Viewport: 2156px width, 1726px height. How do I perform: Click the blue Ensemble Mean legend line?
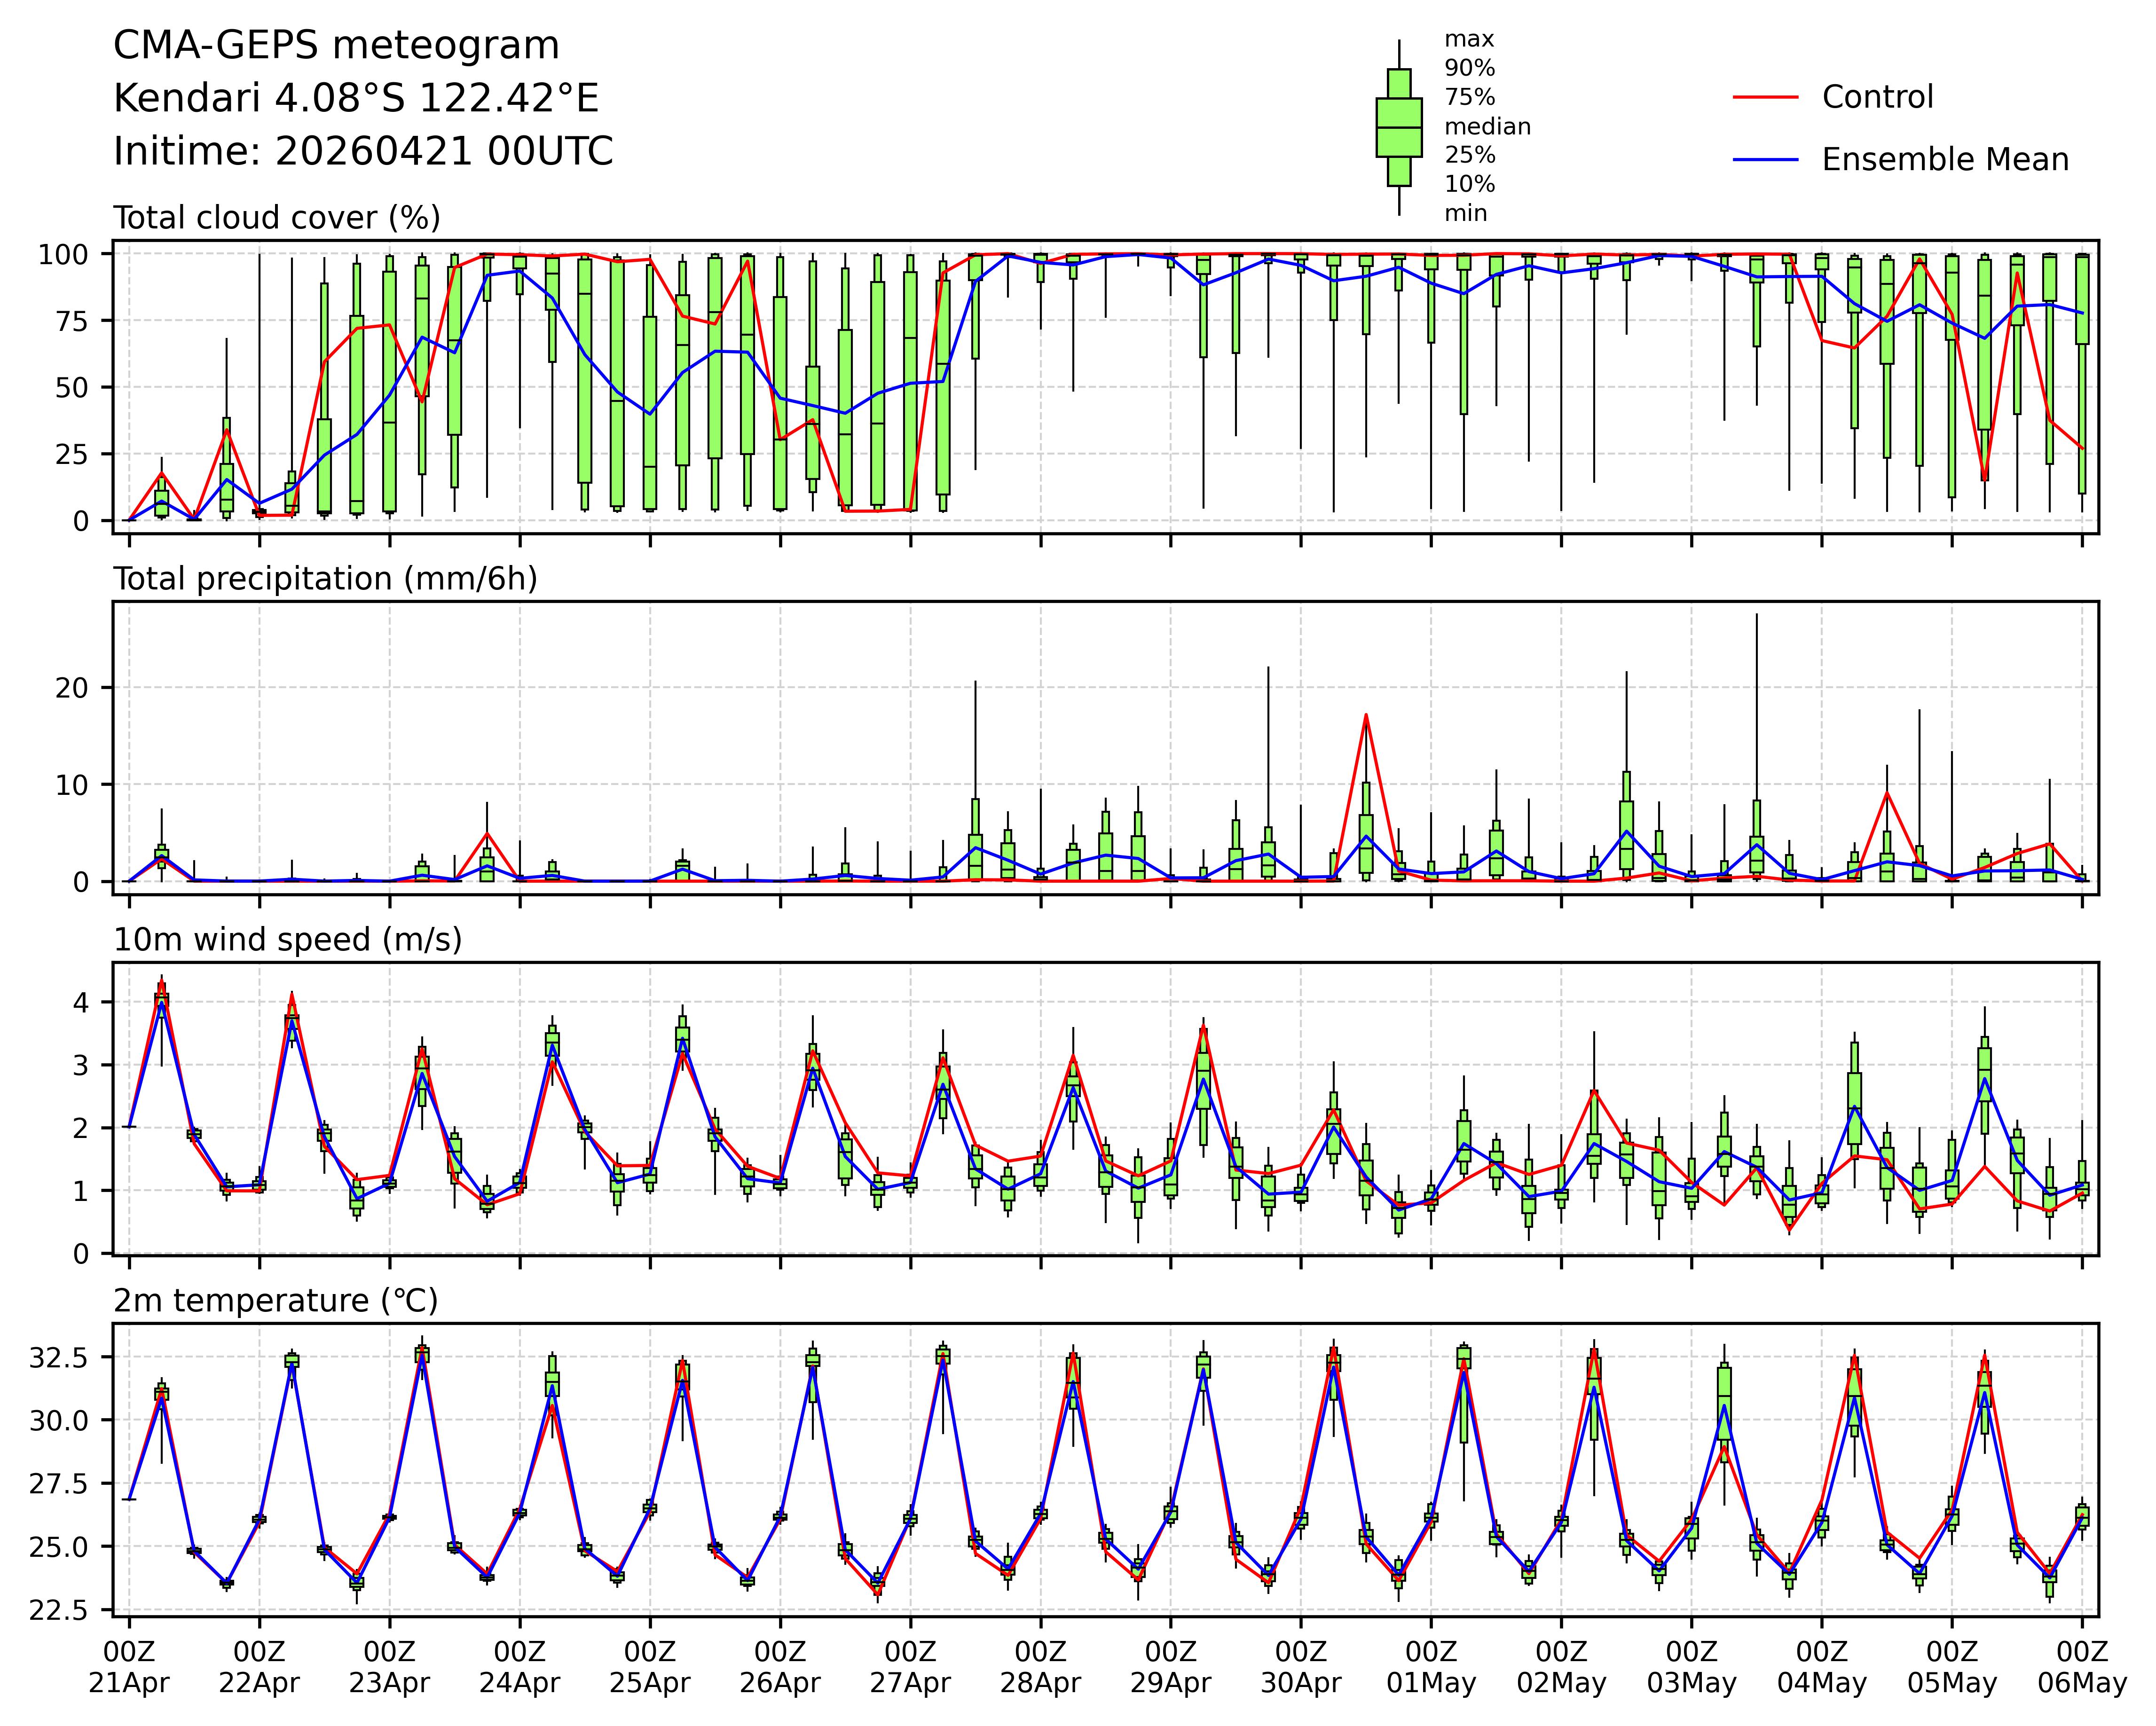1765,160
